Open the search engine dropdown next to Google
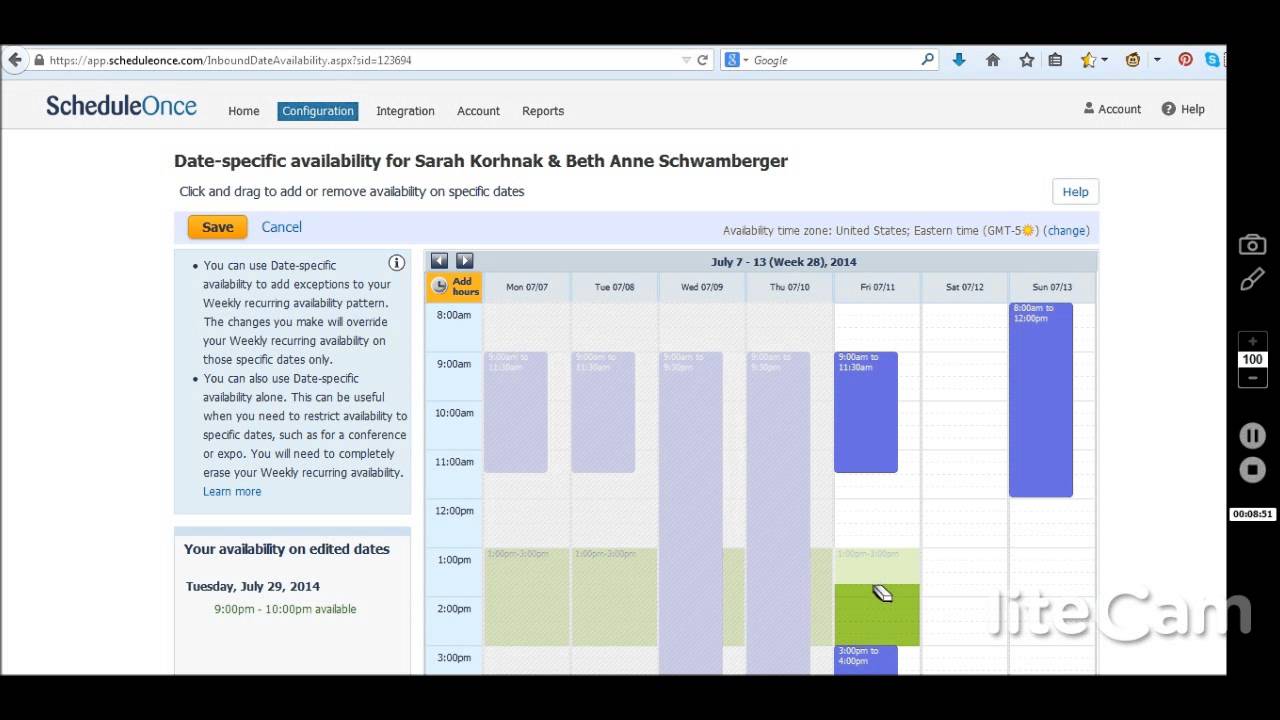The image size is (1280, 720). click(x=736, y=60)
